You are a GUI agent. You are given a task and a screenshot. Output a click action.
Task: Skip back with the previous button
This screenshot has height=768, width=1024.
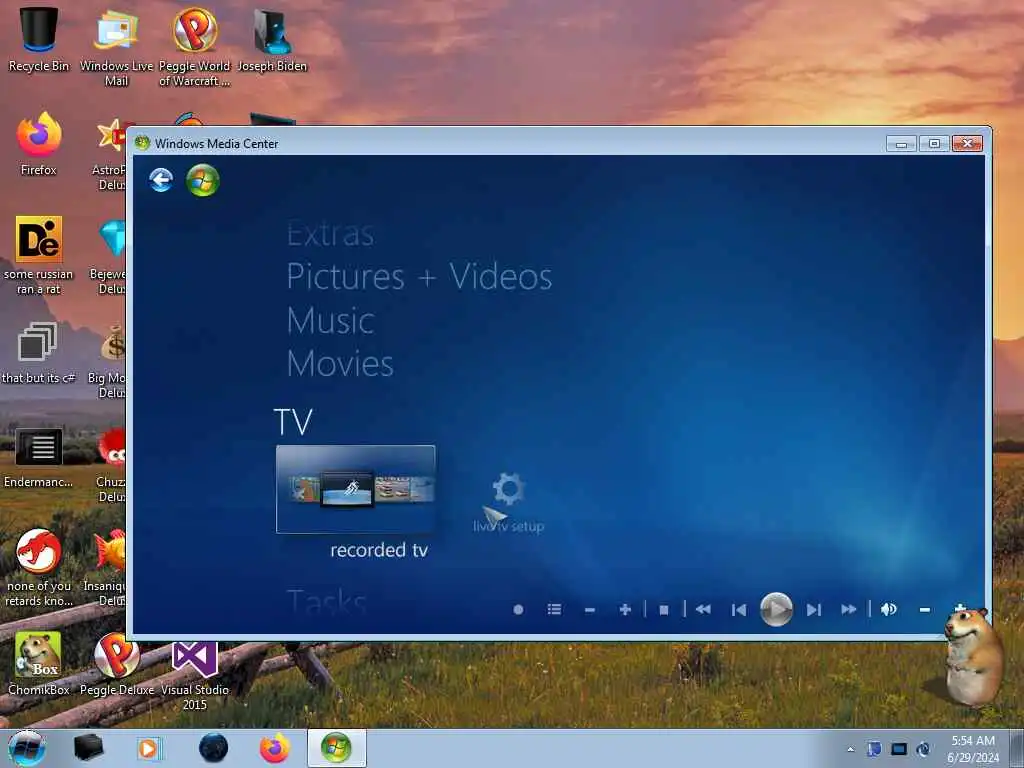[x=739, y=610]
